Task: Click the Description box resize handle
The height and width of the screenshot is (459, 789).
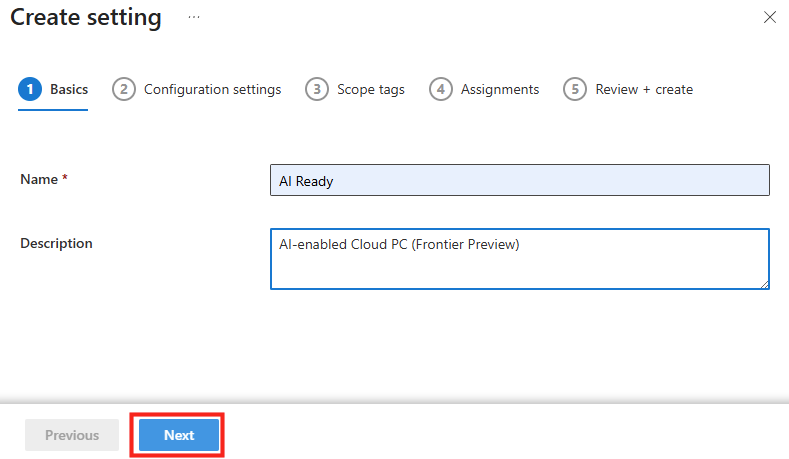Action: [763, 284]
